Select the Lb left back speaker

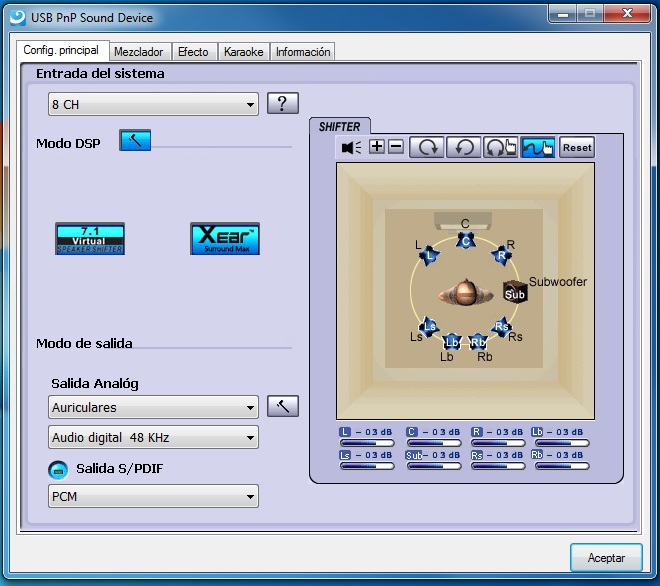[x=451, y=341]
